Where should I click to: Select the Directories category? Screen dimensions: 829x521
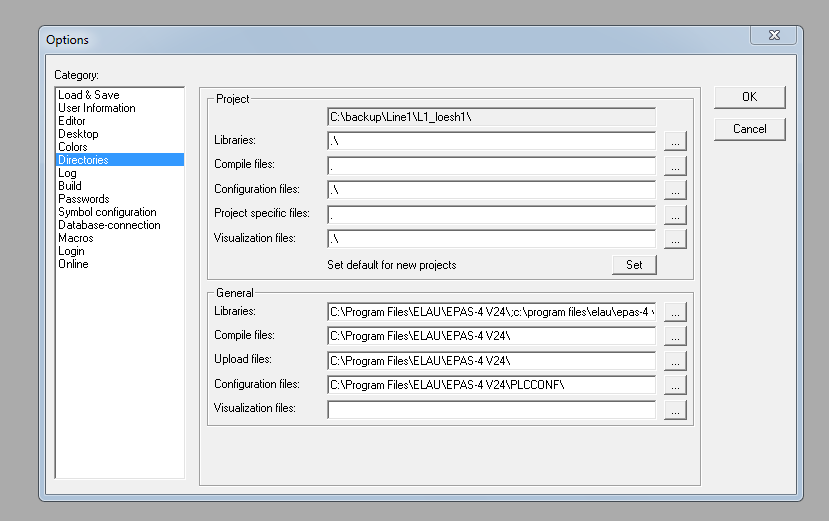[x=119, y=160]
